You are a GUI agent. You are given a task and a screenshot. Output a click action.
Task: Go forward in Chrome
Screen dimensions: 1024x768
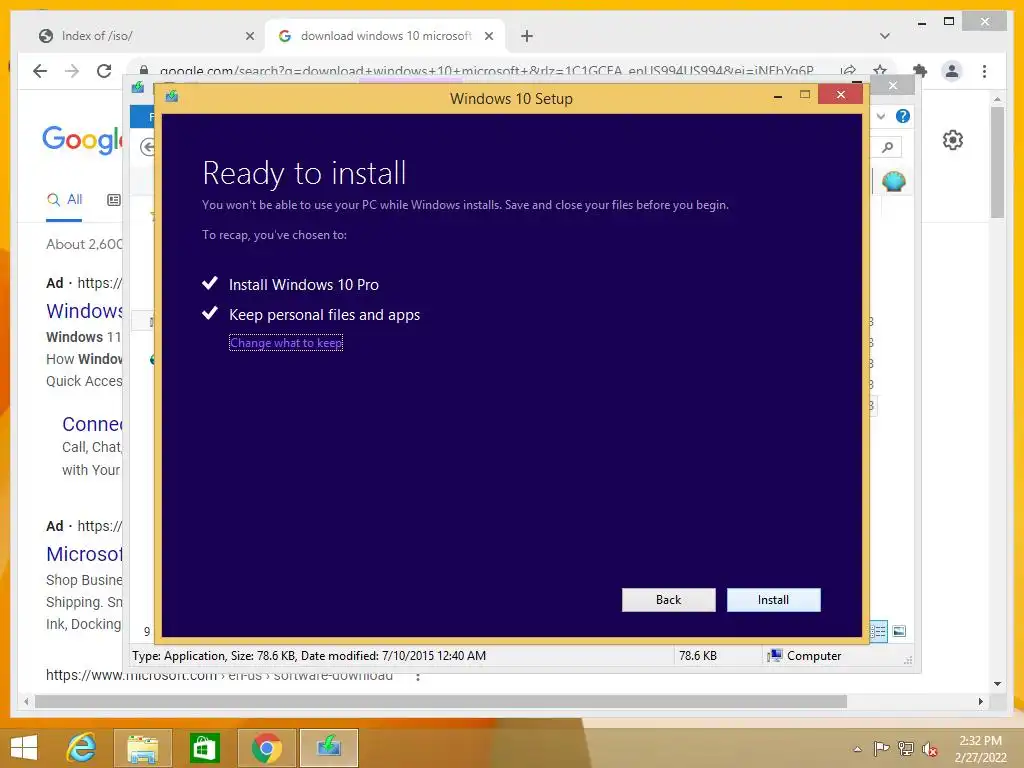click(72, 71)
